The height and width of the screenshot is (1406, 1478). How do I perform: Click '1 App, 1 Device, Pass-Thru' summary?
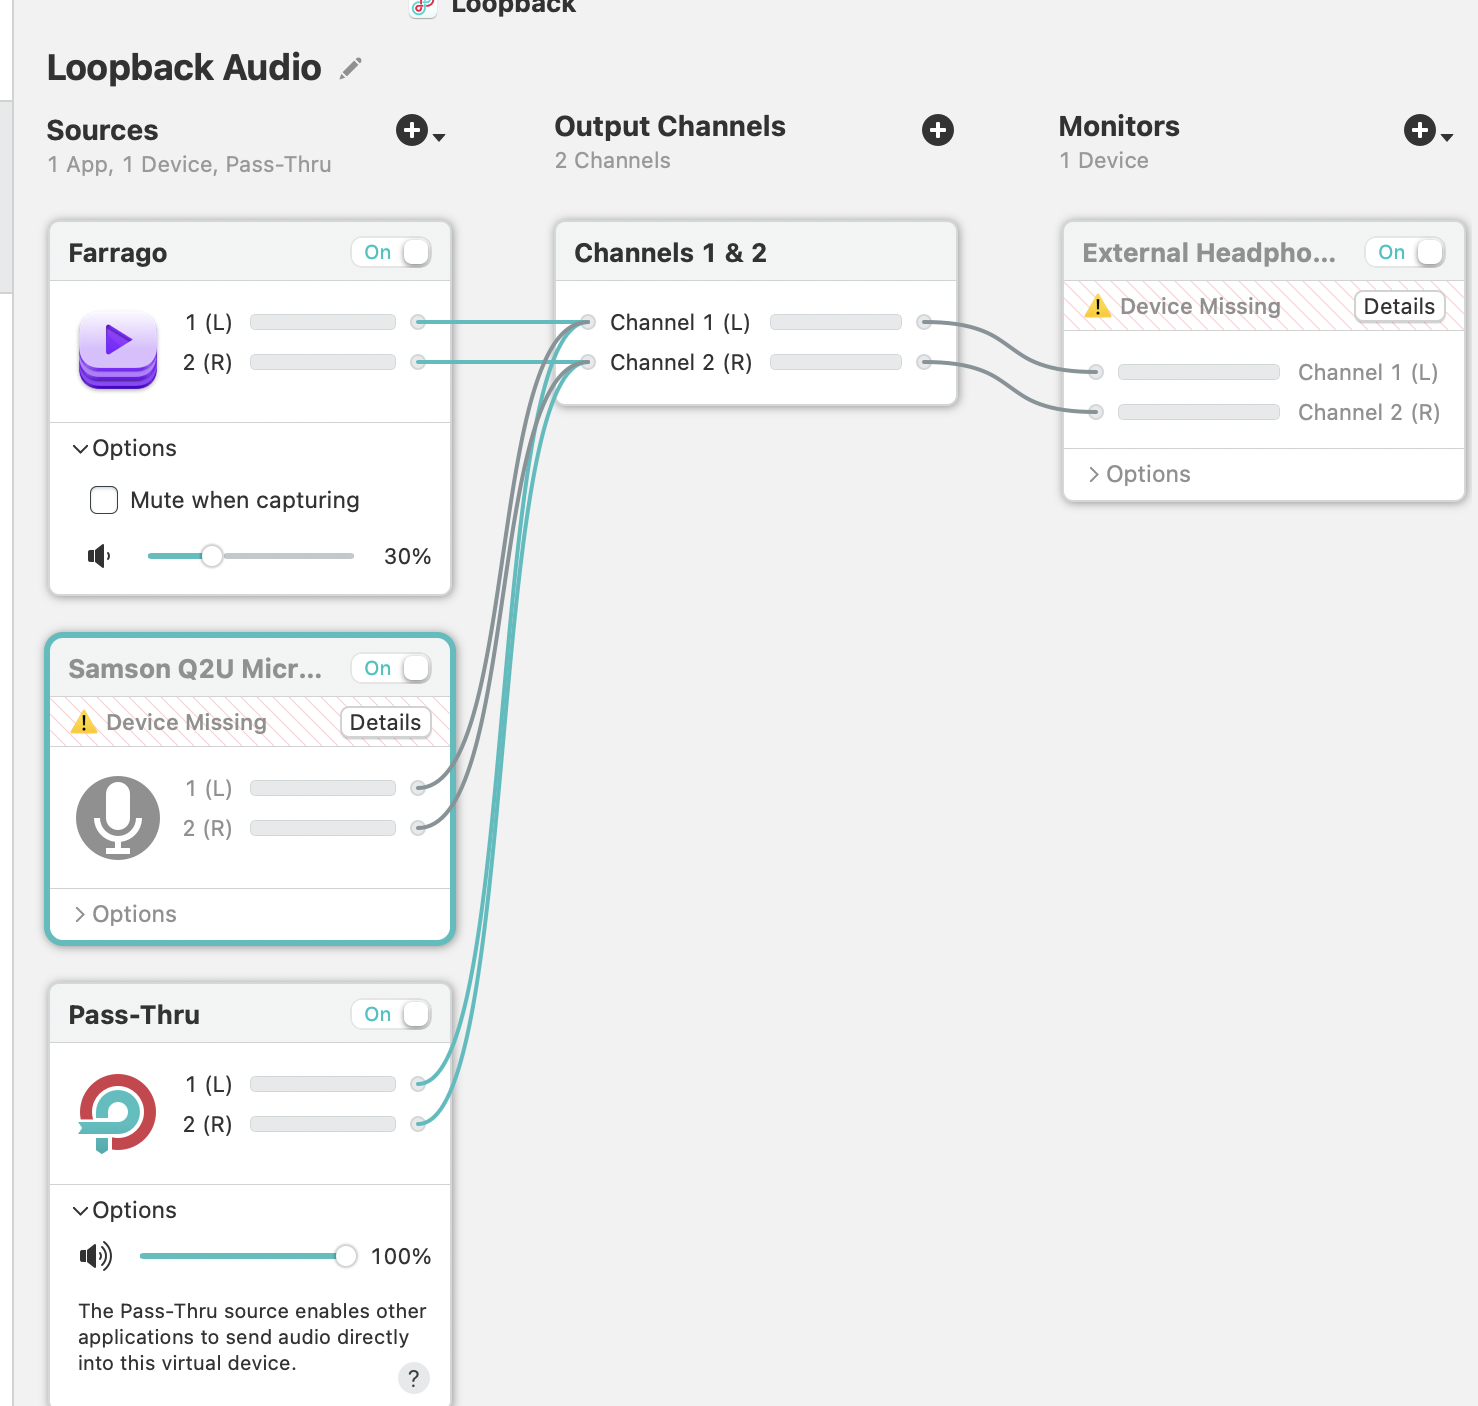click(x=189, y=165)
